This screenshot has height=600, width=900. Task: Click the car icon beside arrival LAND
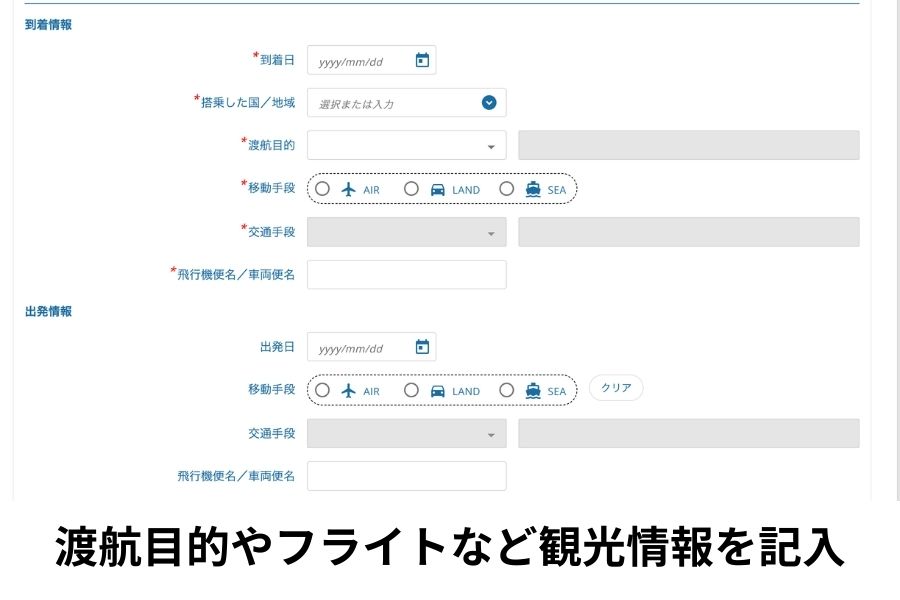[x=438, y=188]
